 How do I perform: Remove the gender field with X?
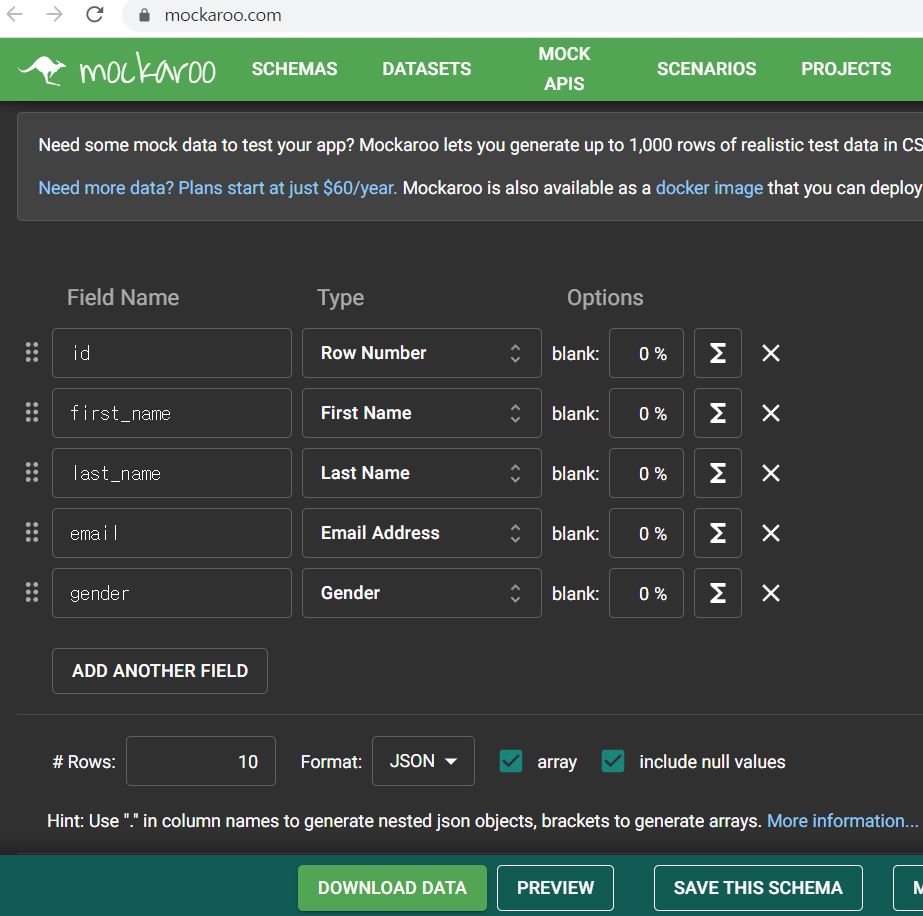point(771,593)
